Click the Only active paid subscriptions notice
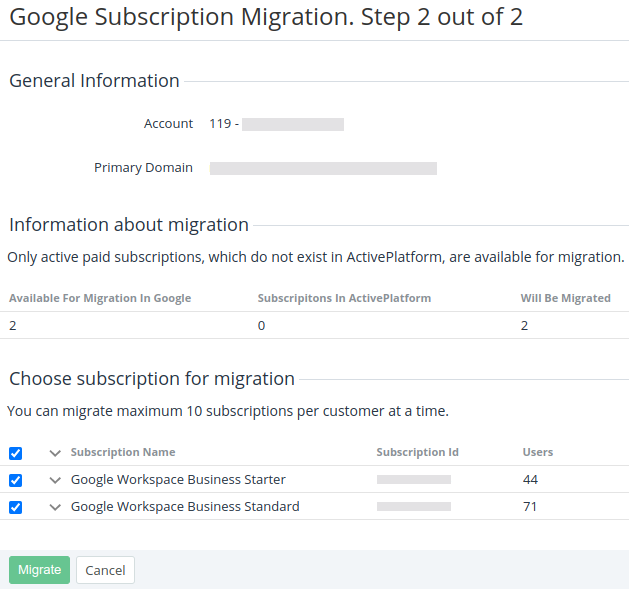 coord(316,257)
